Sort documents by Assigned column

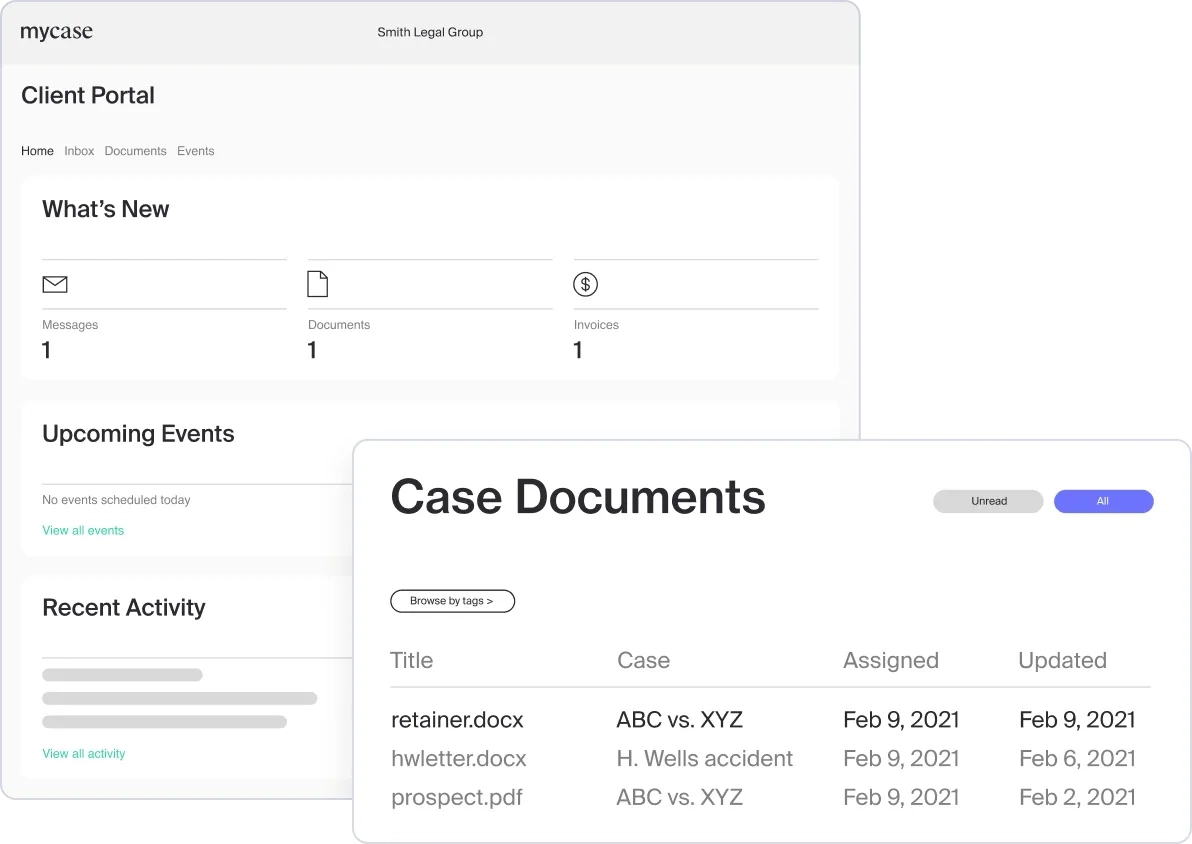click(890, 660)
